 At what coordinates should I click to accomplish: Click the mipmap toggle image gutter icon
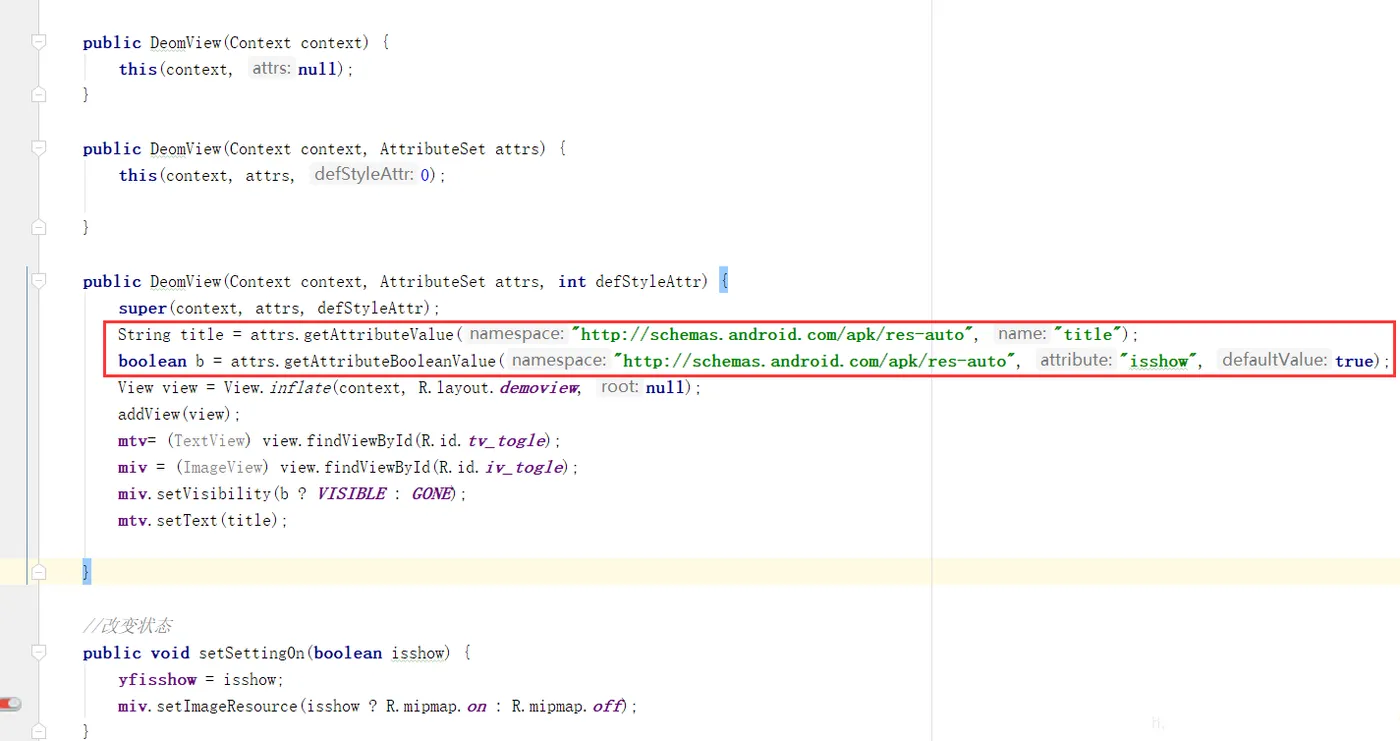point(10,704)
